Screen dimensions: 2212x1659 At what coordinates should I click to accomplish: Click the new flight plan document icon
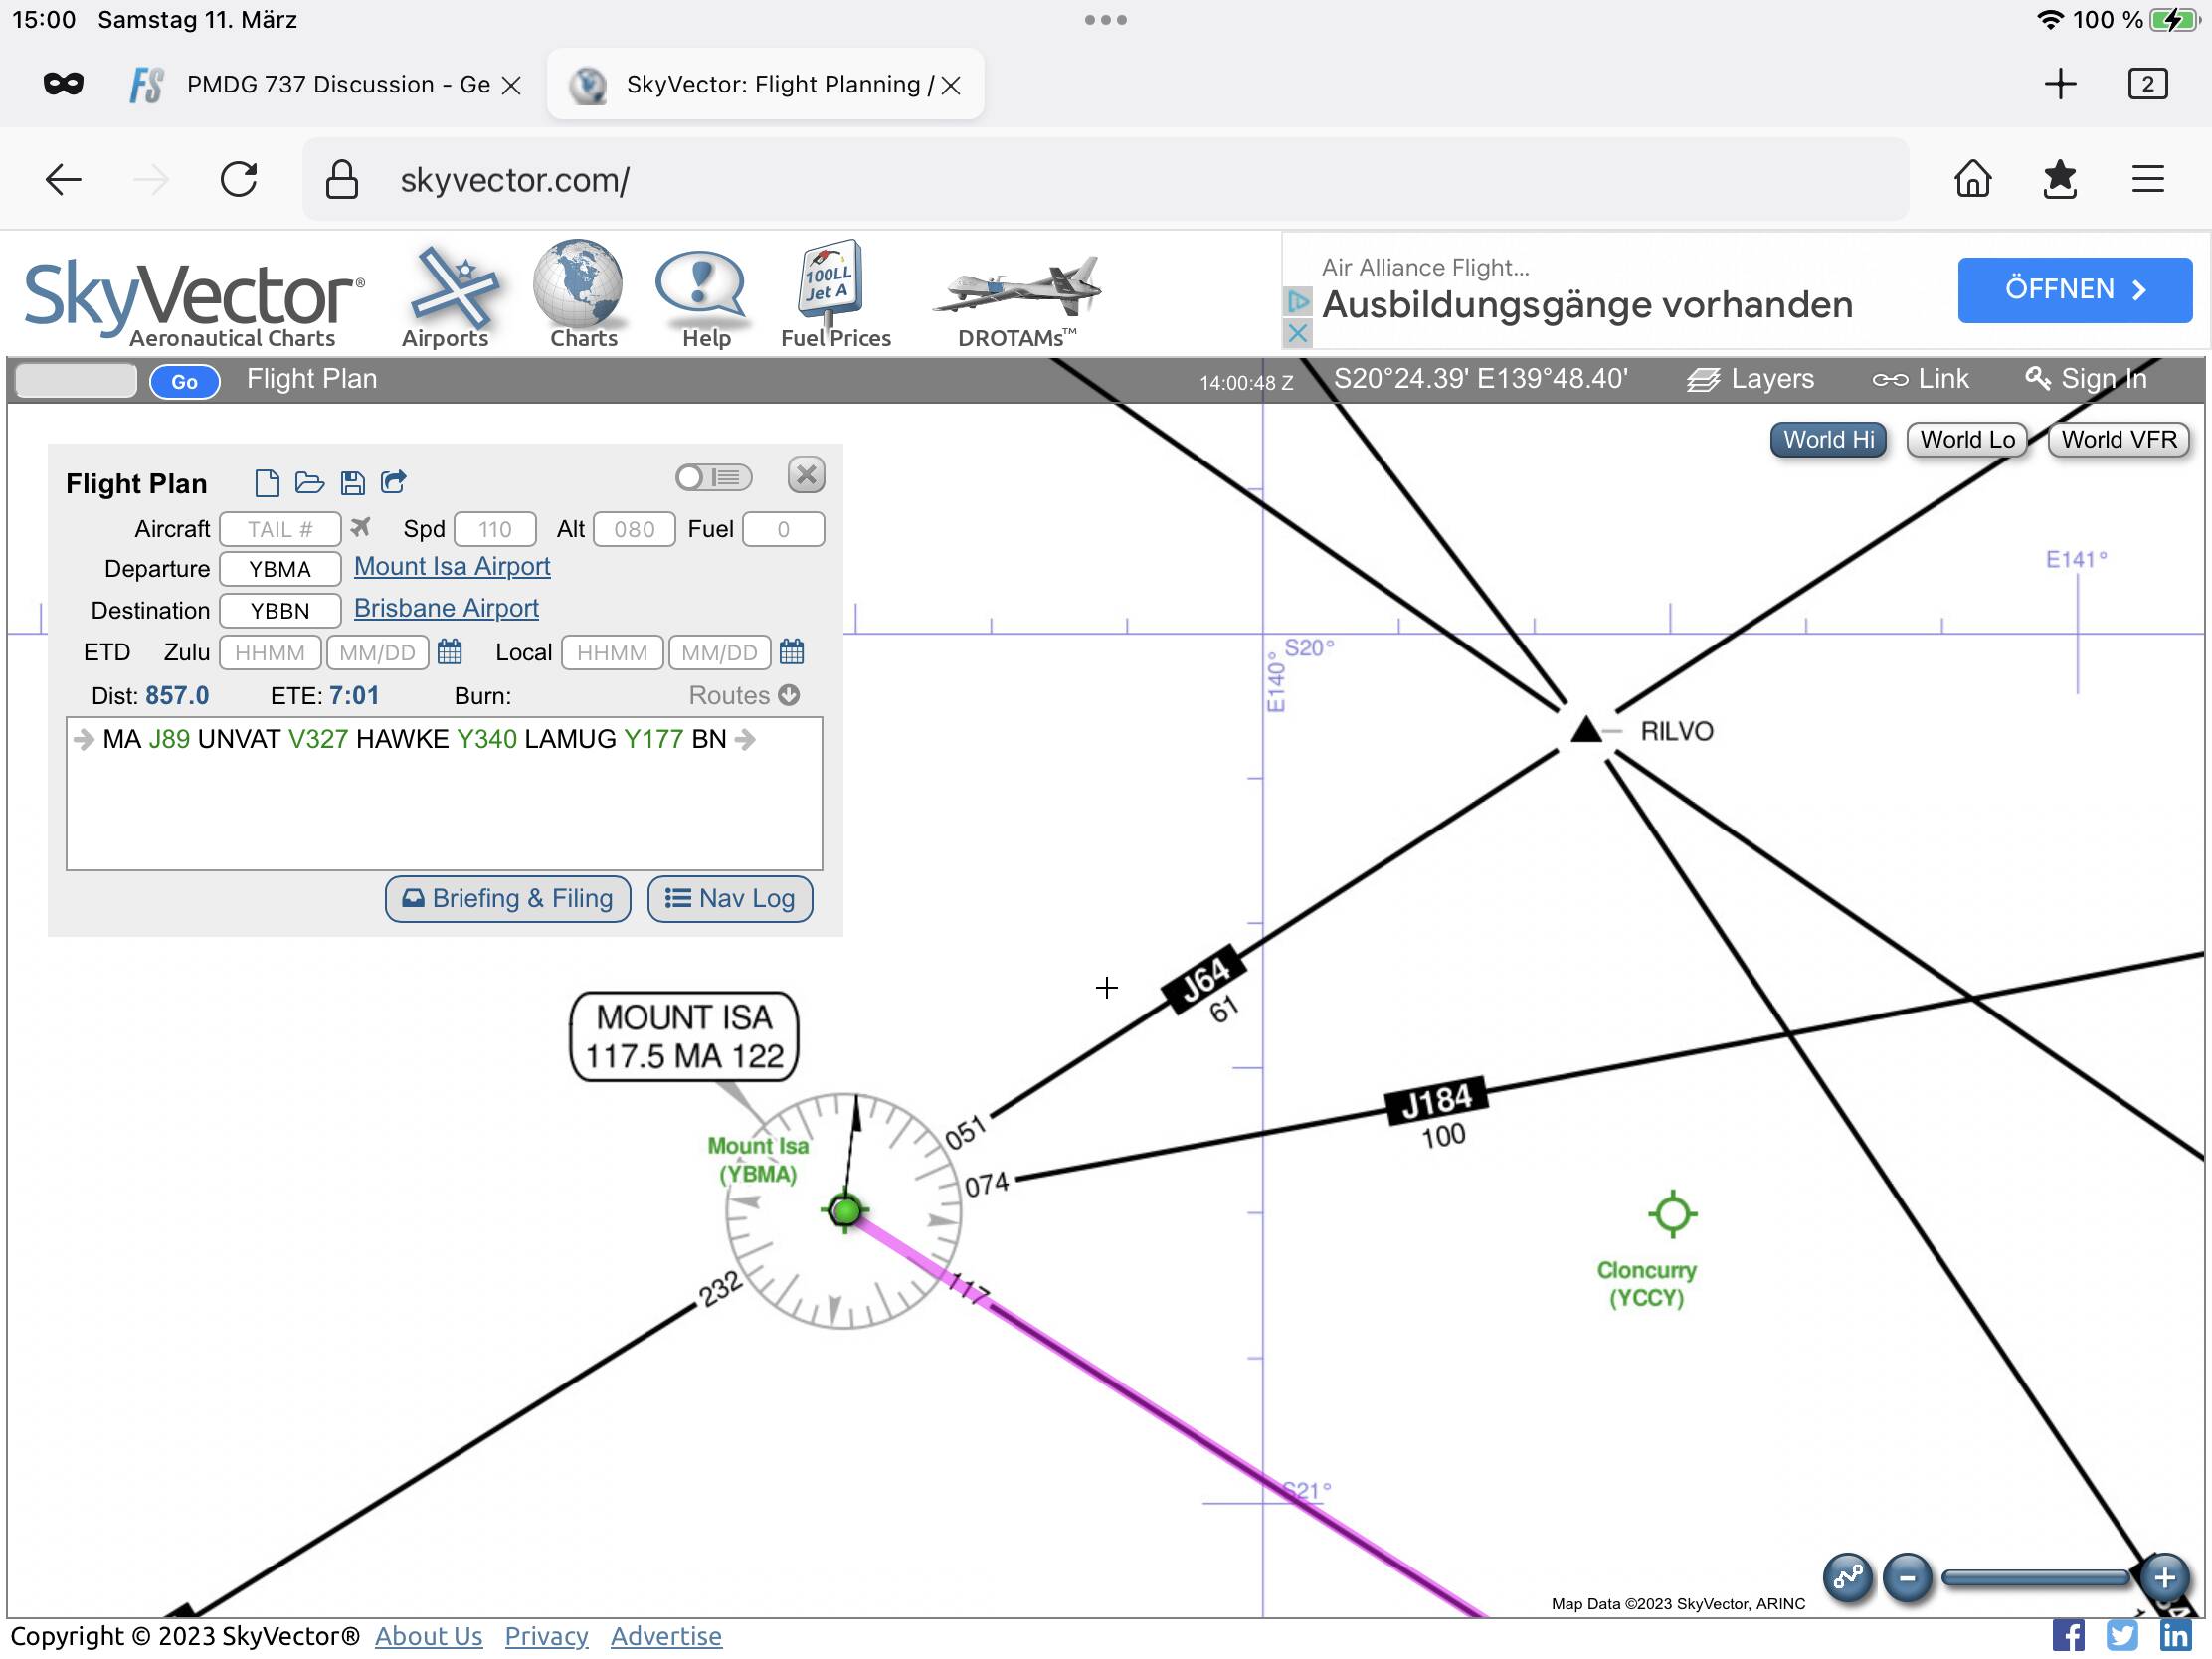coord(266,483)
